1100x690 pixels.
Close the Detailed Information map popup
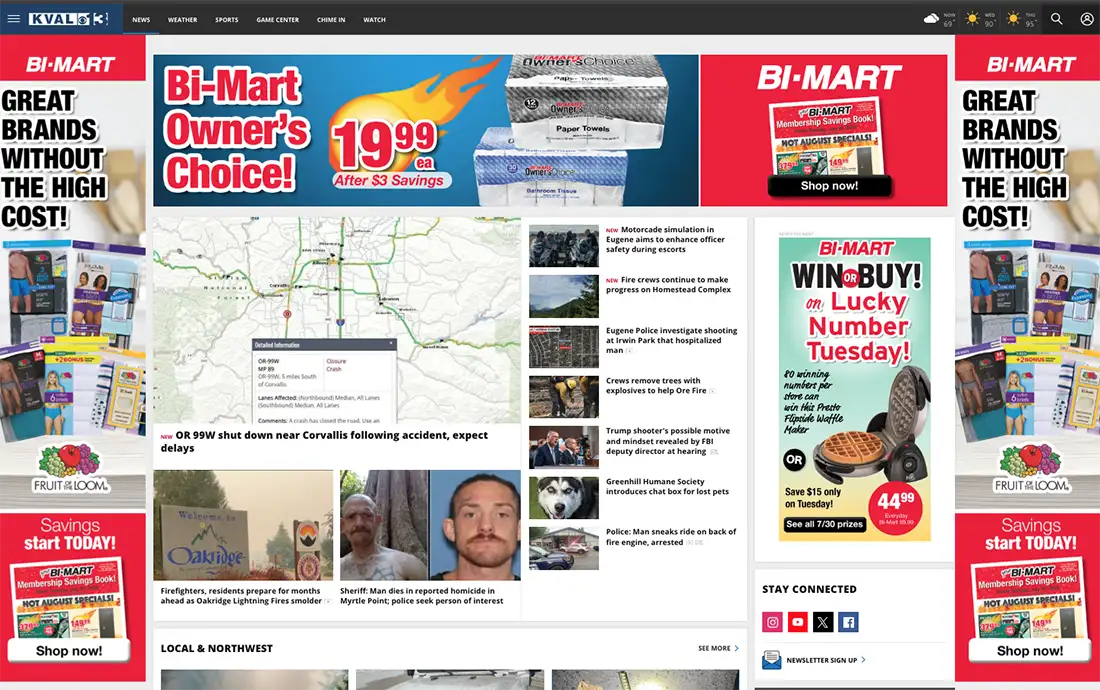coord(391,344)
